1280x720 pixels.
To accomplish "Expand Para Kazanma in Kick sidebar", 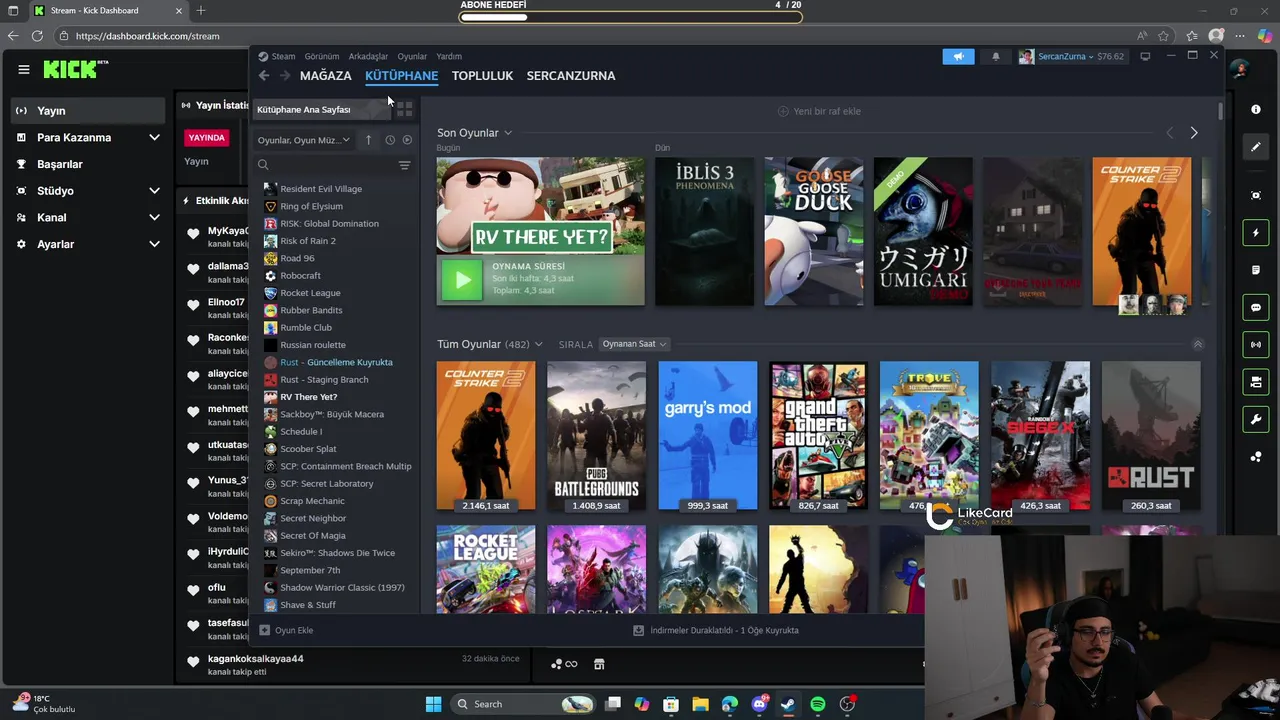I will tap(154, 137).
